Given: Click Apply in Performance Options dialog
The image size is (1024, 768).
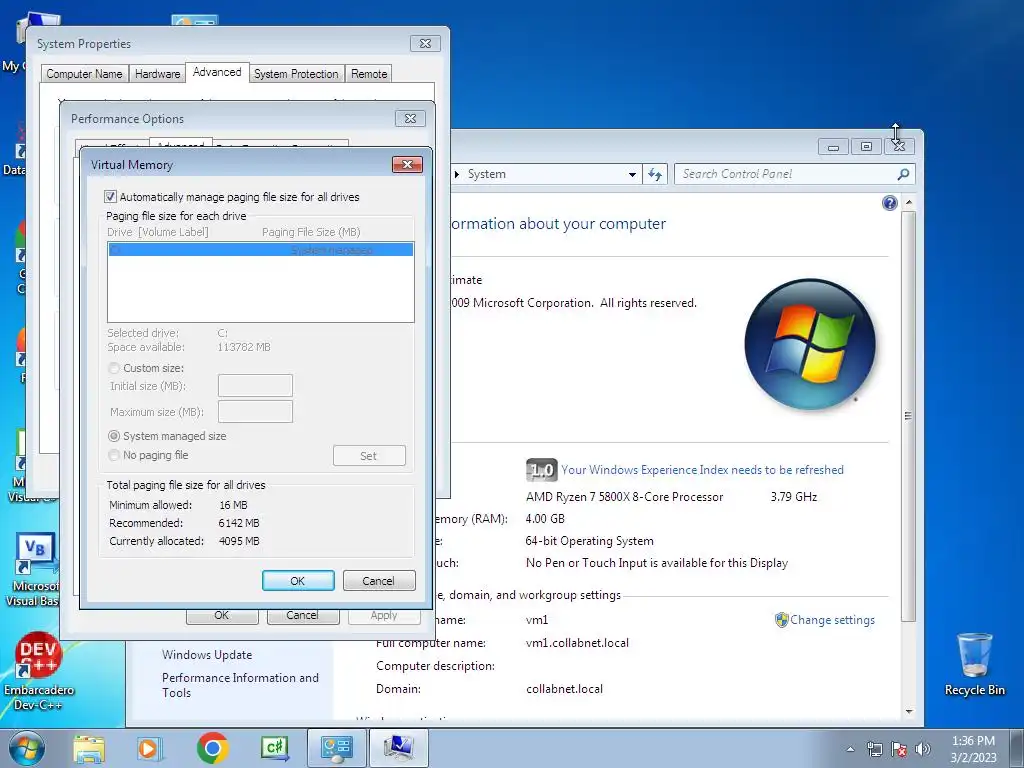Looking at the screenshot, I should [384, 616].
